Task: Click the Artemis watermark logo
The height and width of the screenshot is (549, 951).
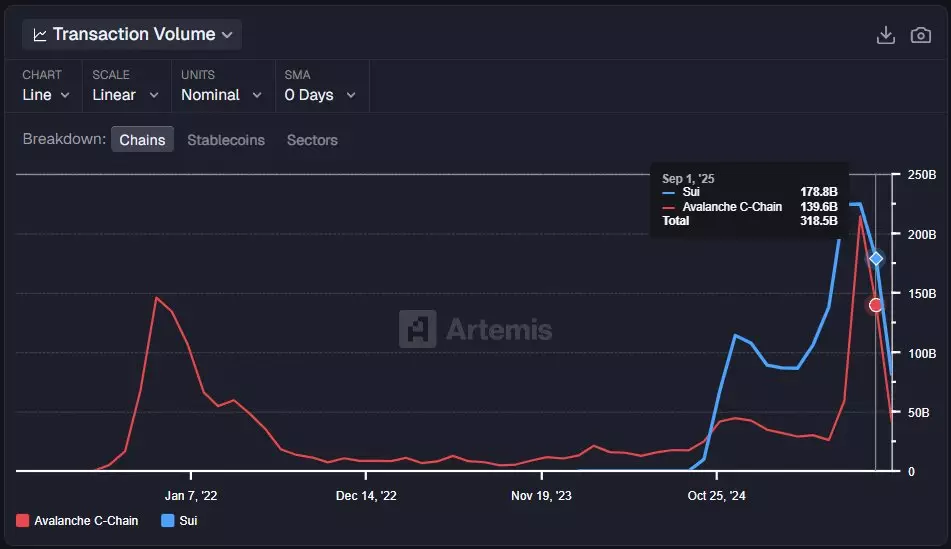Action: [416, 329]
